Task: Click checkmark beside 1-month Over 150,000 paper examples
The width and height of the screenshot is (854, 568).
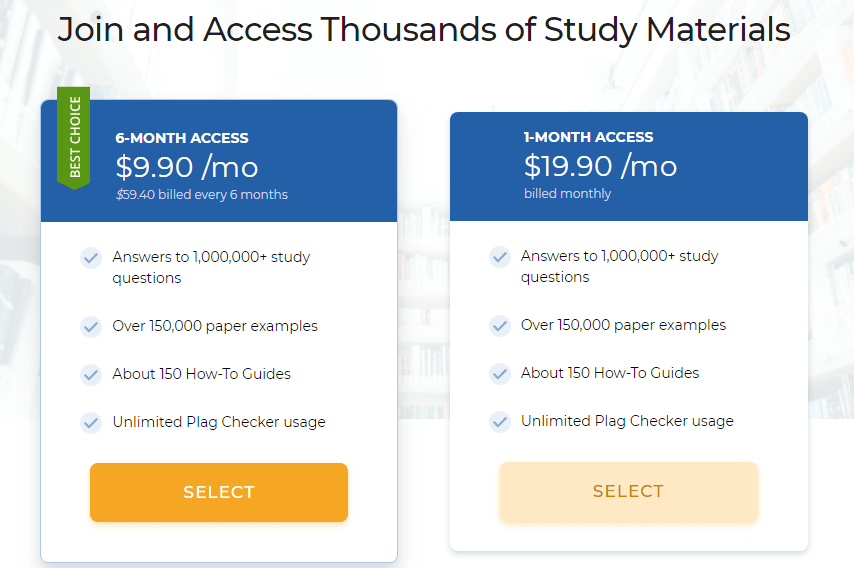Action: click(x=499, y=326)
